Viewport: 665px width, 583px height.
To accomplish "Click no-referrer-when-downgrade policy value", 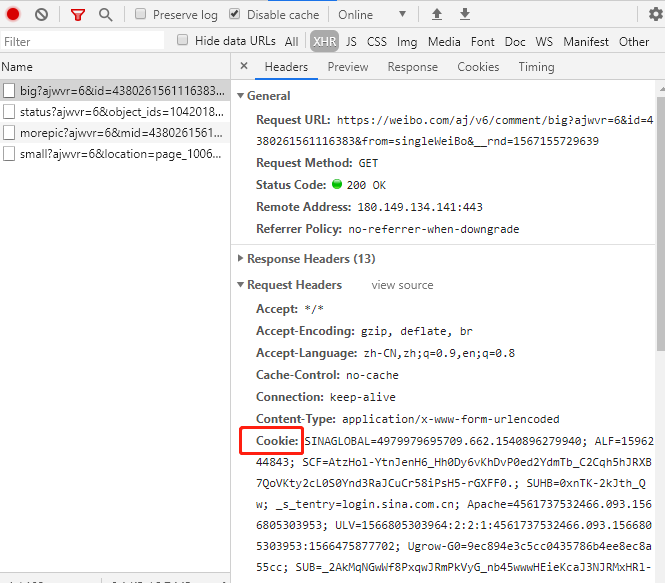I will [x=433, y=229].
